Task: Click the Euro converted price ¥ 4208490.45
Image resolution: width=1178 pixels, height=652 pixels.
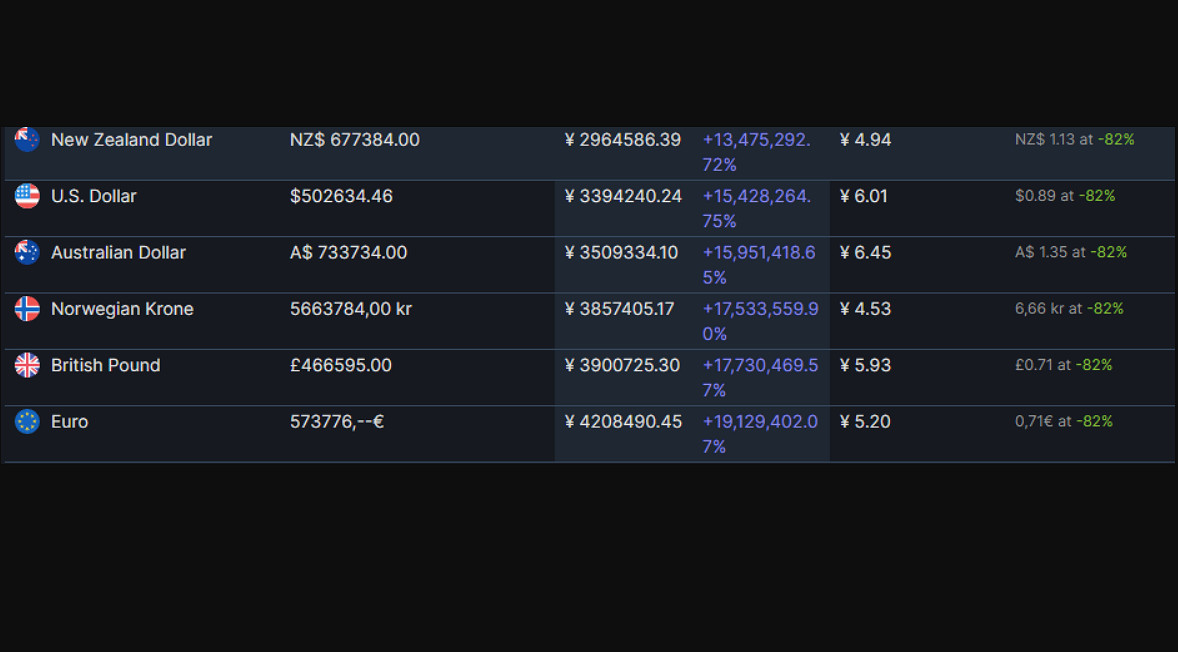Action: tap(623, 422)
